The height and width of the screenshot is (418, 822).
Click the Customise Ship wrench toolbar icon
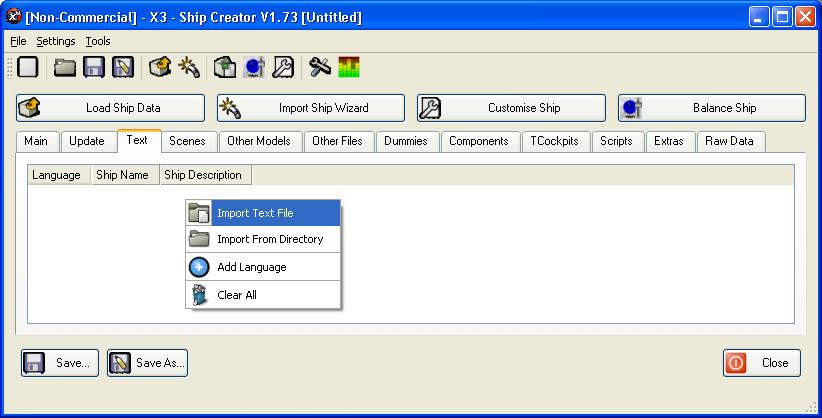pos(283,68)
